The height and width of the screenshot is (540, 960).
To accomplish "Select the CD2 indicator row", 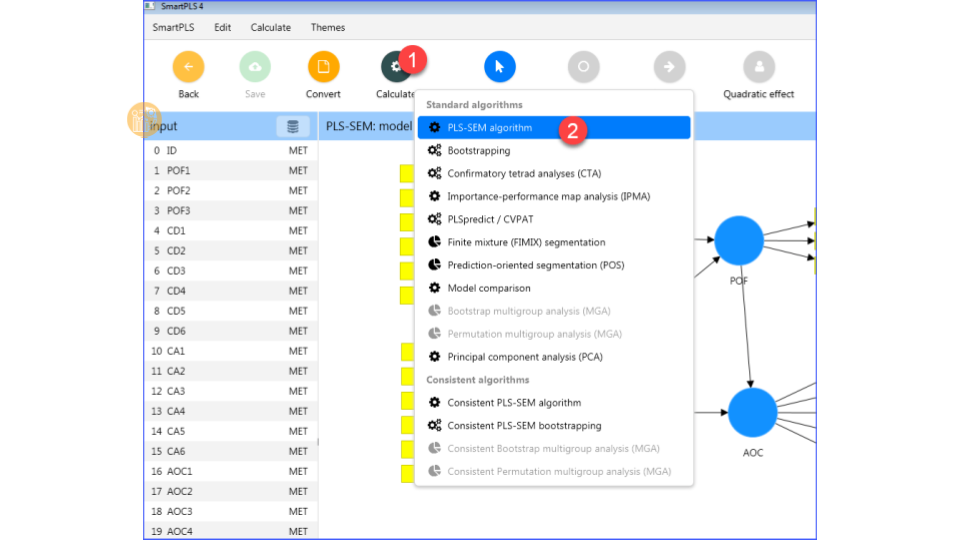I will coord(231,250).
